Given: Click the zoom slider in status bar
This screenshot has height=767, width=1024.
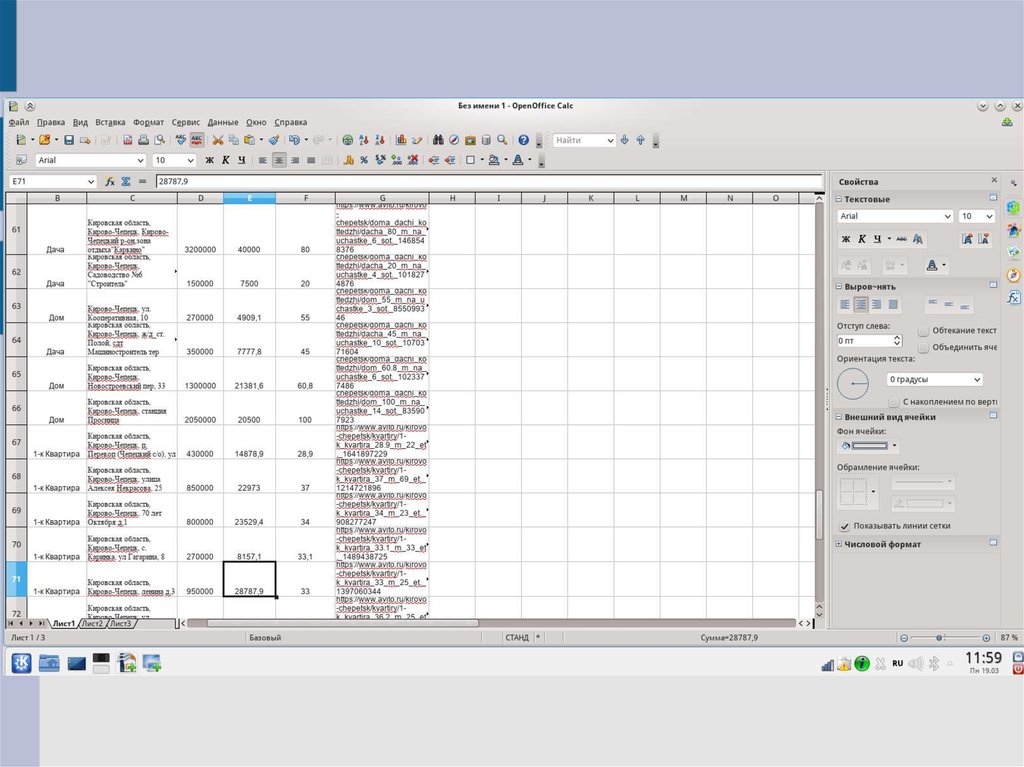Looking at the screenshot, I should click(x=939, y=638).
